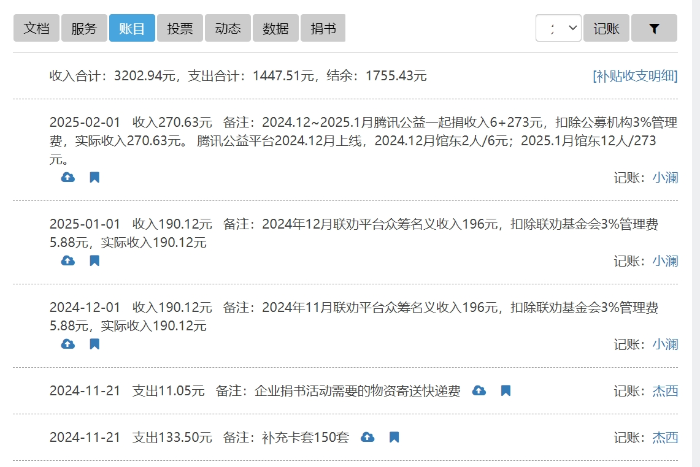Click bookmark icon on 支出133.50元 expense entry

[x=394, y=437]
